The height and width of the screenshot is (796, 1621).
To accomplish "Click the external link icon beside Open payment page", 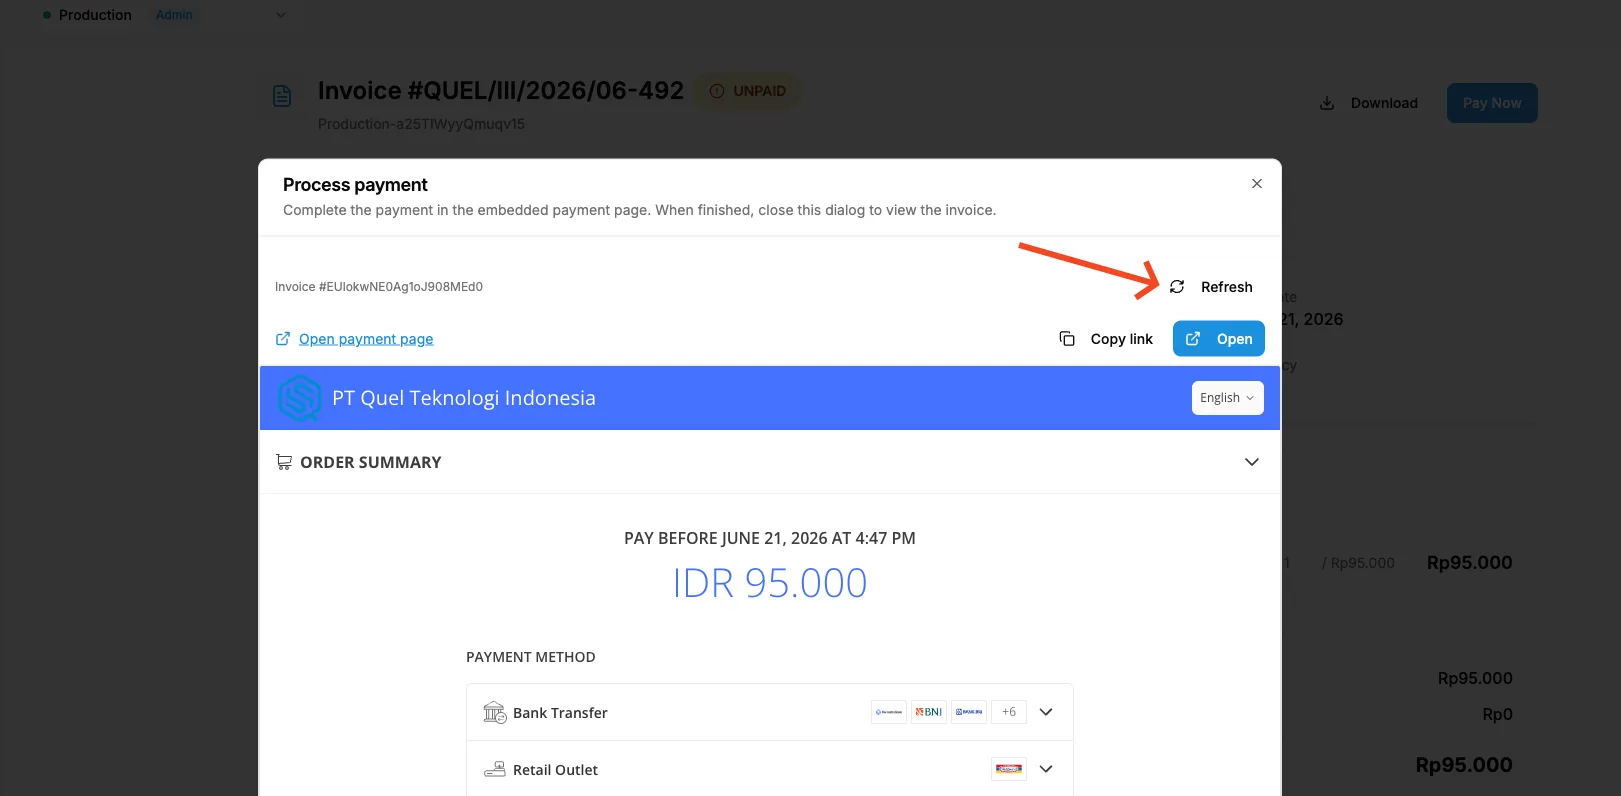I will coord(283,339).
